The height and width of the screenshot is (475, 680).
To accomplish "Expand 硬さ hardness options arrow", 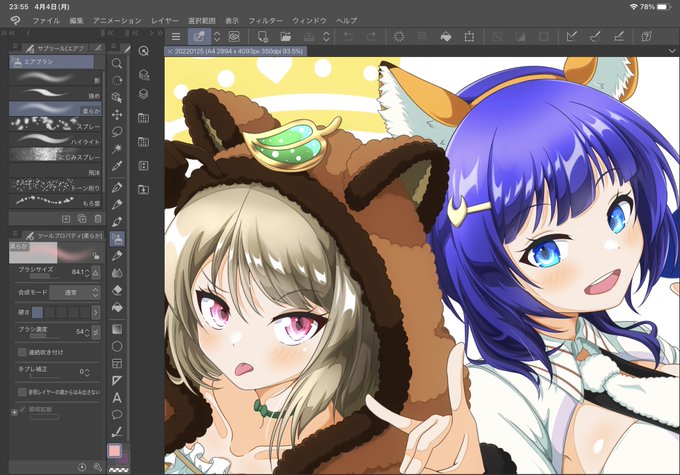I will [95, 312].
